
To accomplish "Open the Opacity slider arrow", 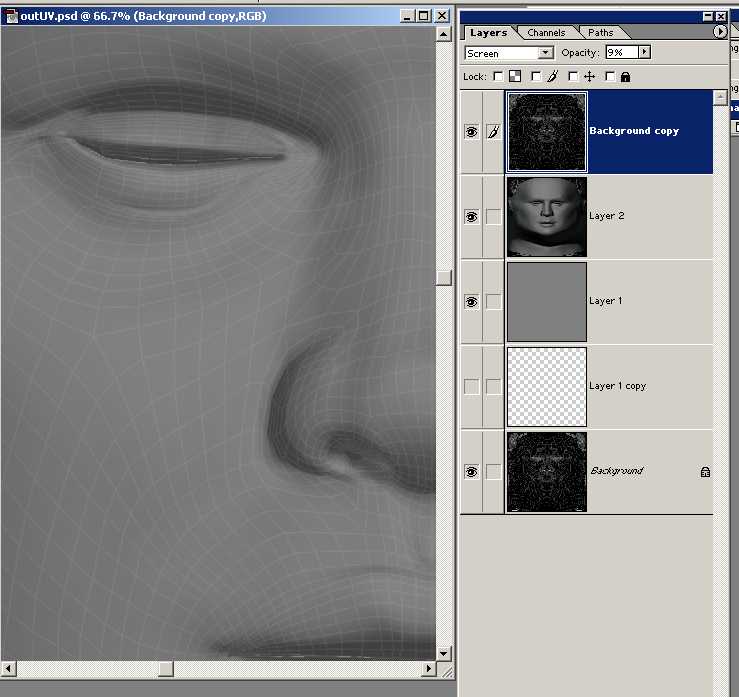I will 644,52.
